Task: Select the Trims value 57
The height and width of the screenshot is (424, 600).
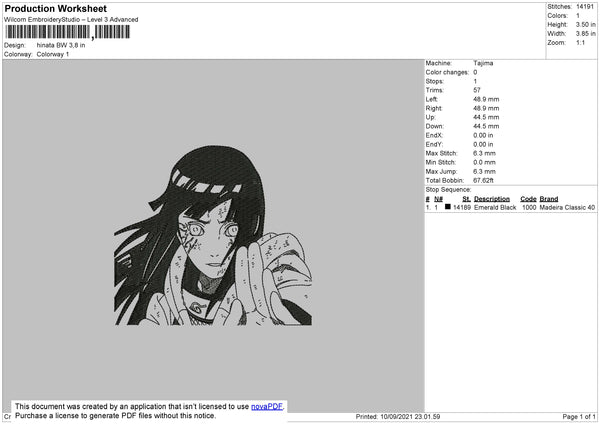Action: tap(477, 90)
